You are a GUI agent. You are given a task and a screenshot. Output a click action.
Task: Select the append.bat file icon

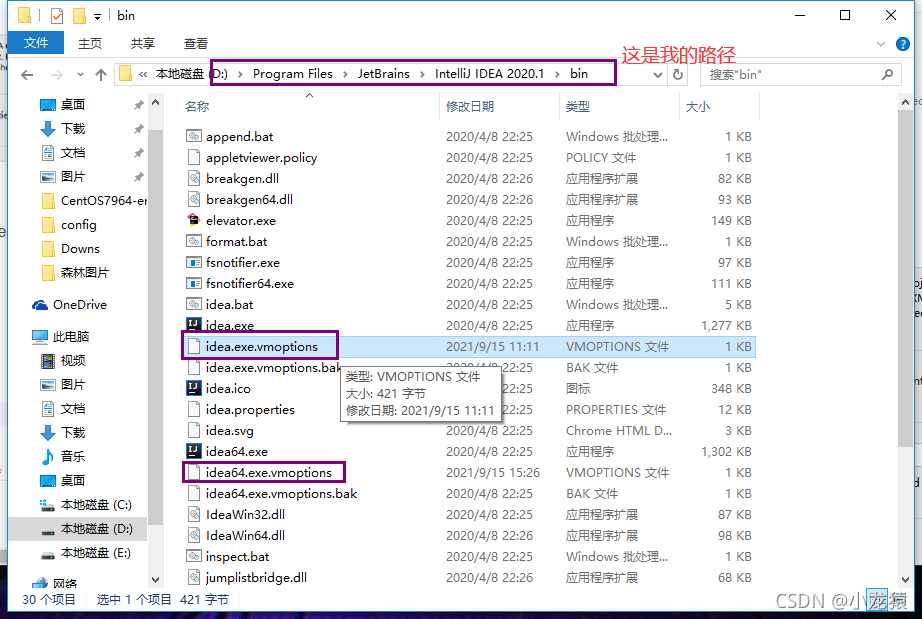(x=193, y=136)
